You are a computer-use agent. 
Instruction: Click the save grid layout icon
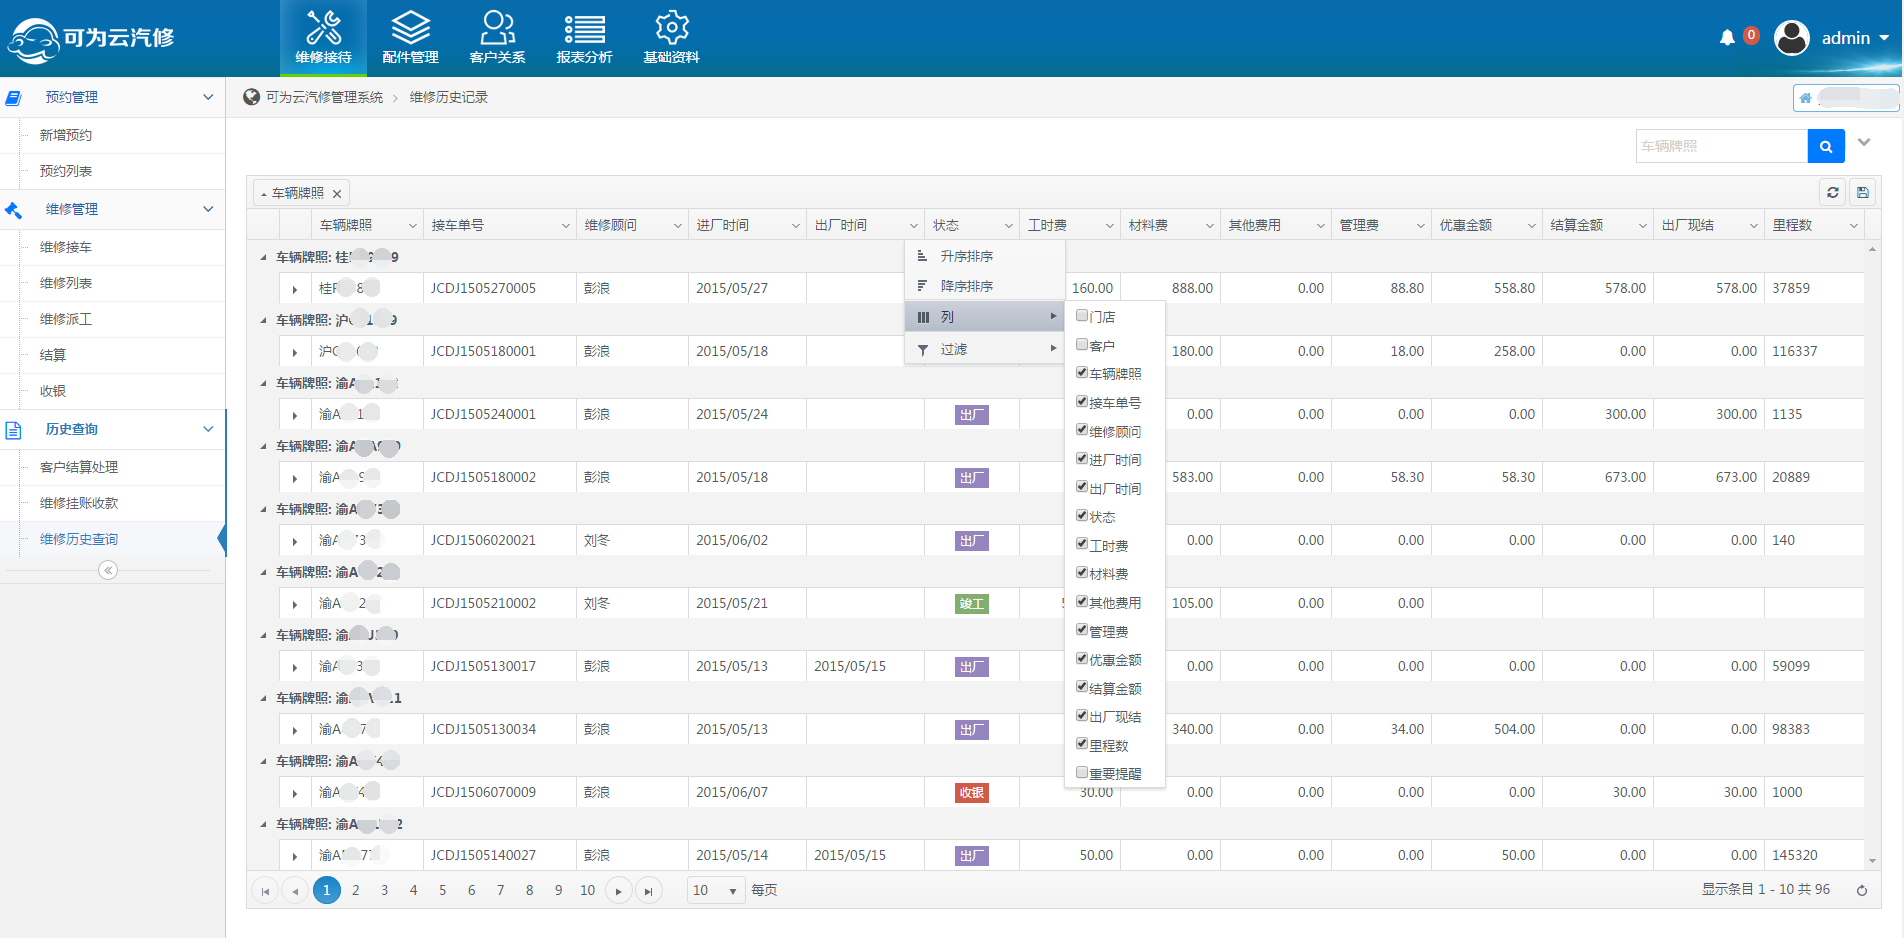click(1862, 193)
